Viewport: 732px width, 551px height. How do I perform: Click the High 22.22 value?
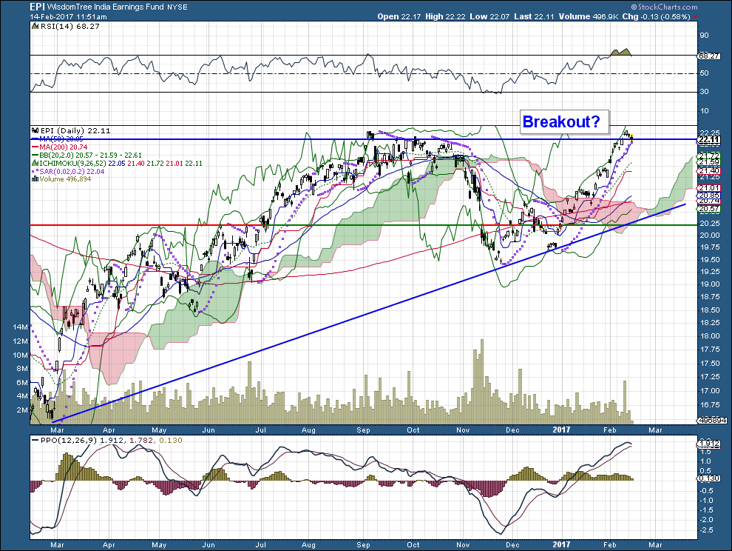445,16
